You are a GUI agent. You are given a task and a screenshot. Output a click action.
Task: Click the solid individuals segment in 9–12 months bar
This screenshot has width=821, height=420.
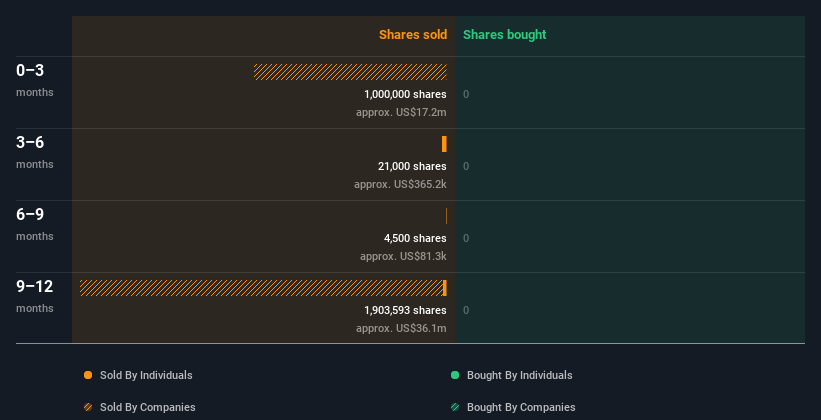pos(445,288)
